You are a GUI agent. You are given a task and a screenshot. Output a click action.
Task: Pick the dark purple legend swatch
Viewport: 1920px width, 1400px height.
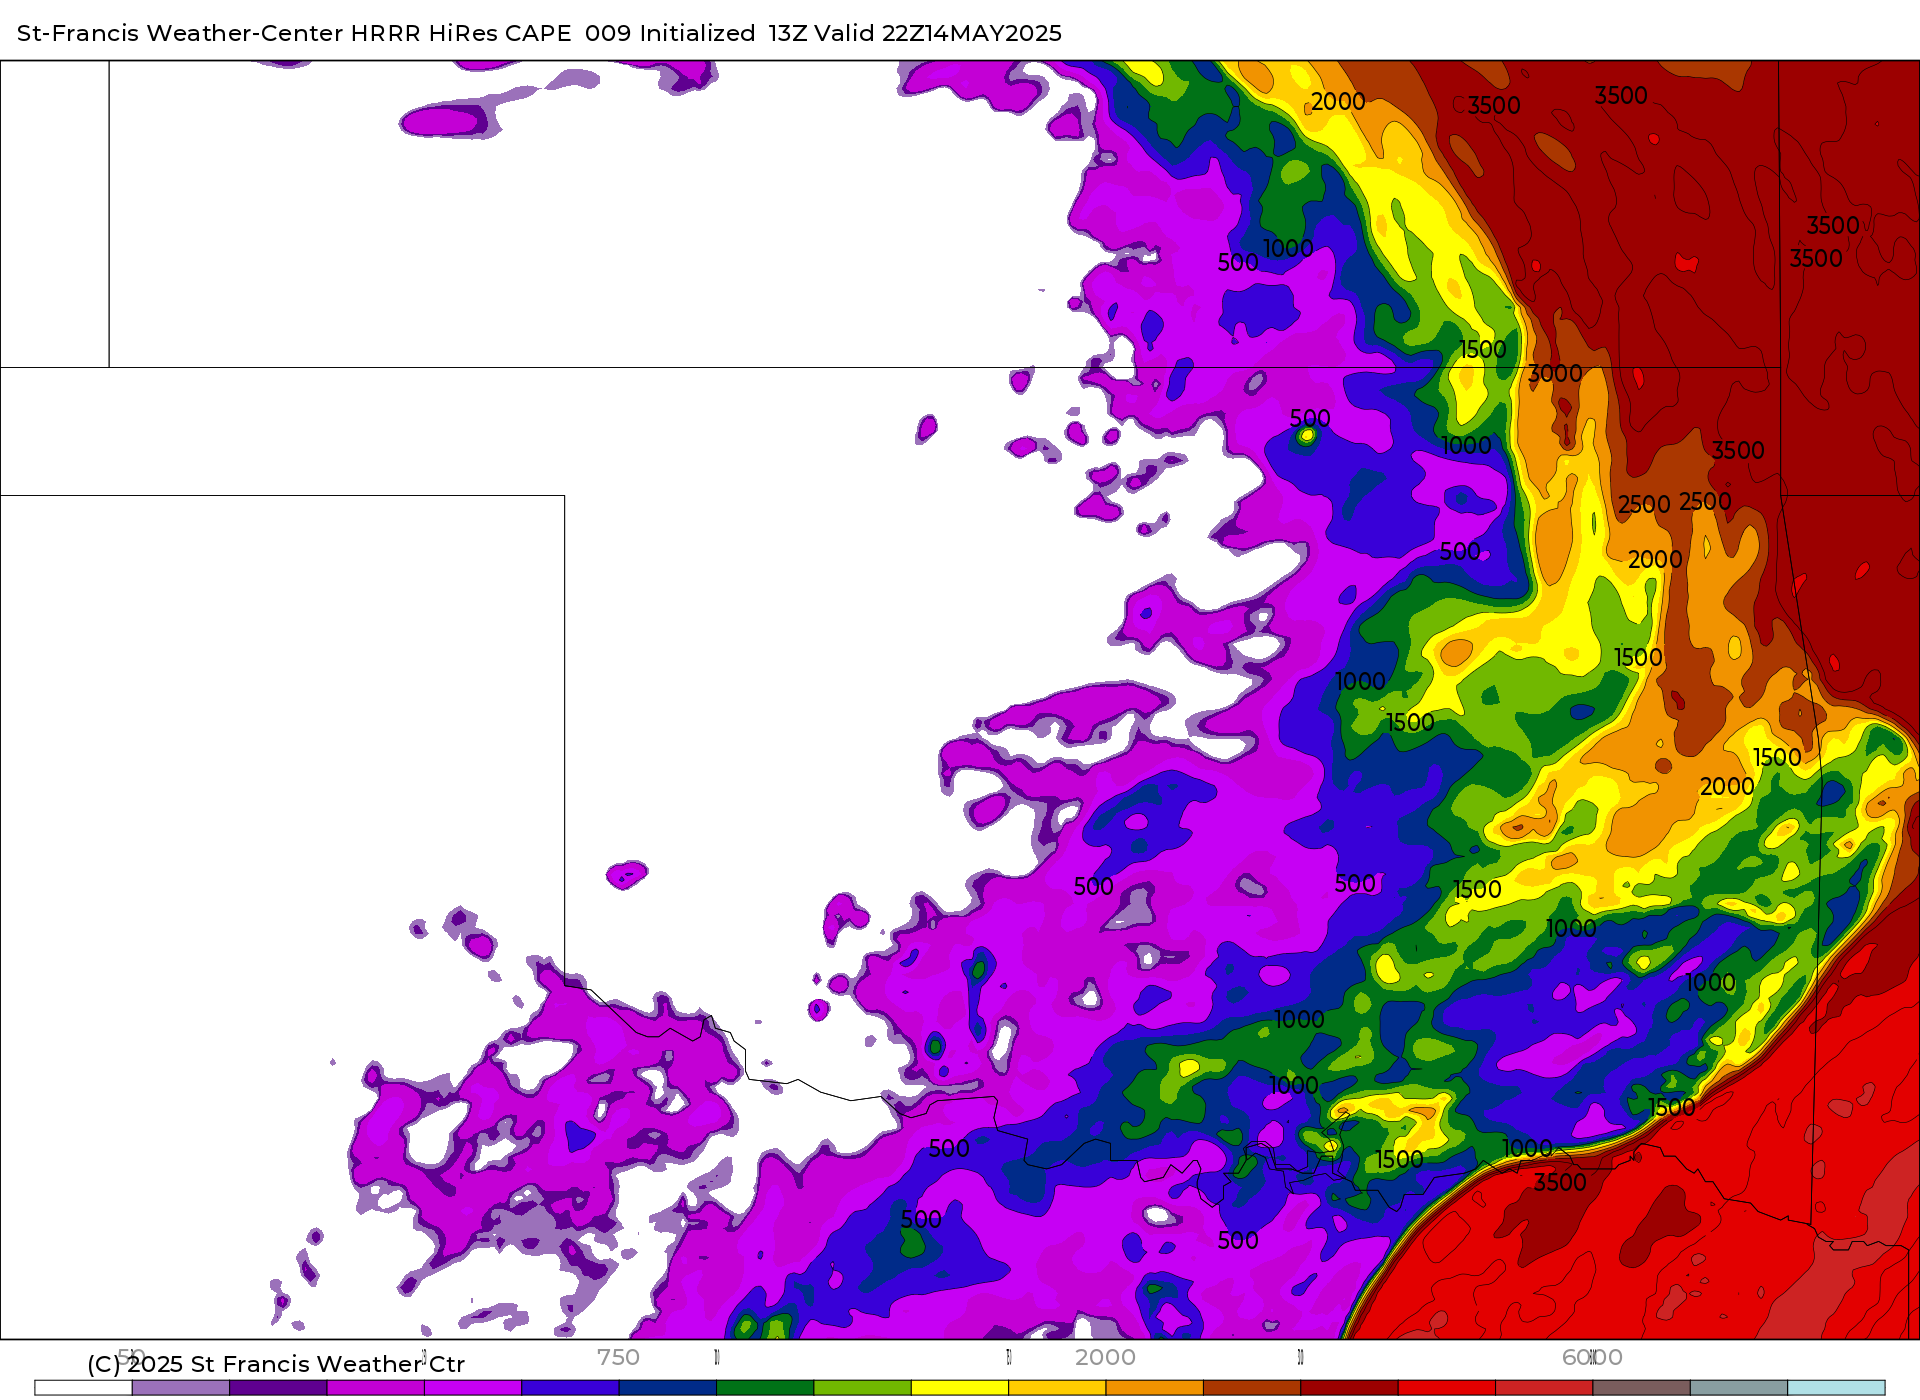278,1388
